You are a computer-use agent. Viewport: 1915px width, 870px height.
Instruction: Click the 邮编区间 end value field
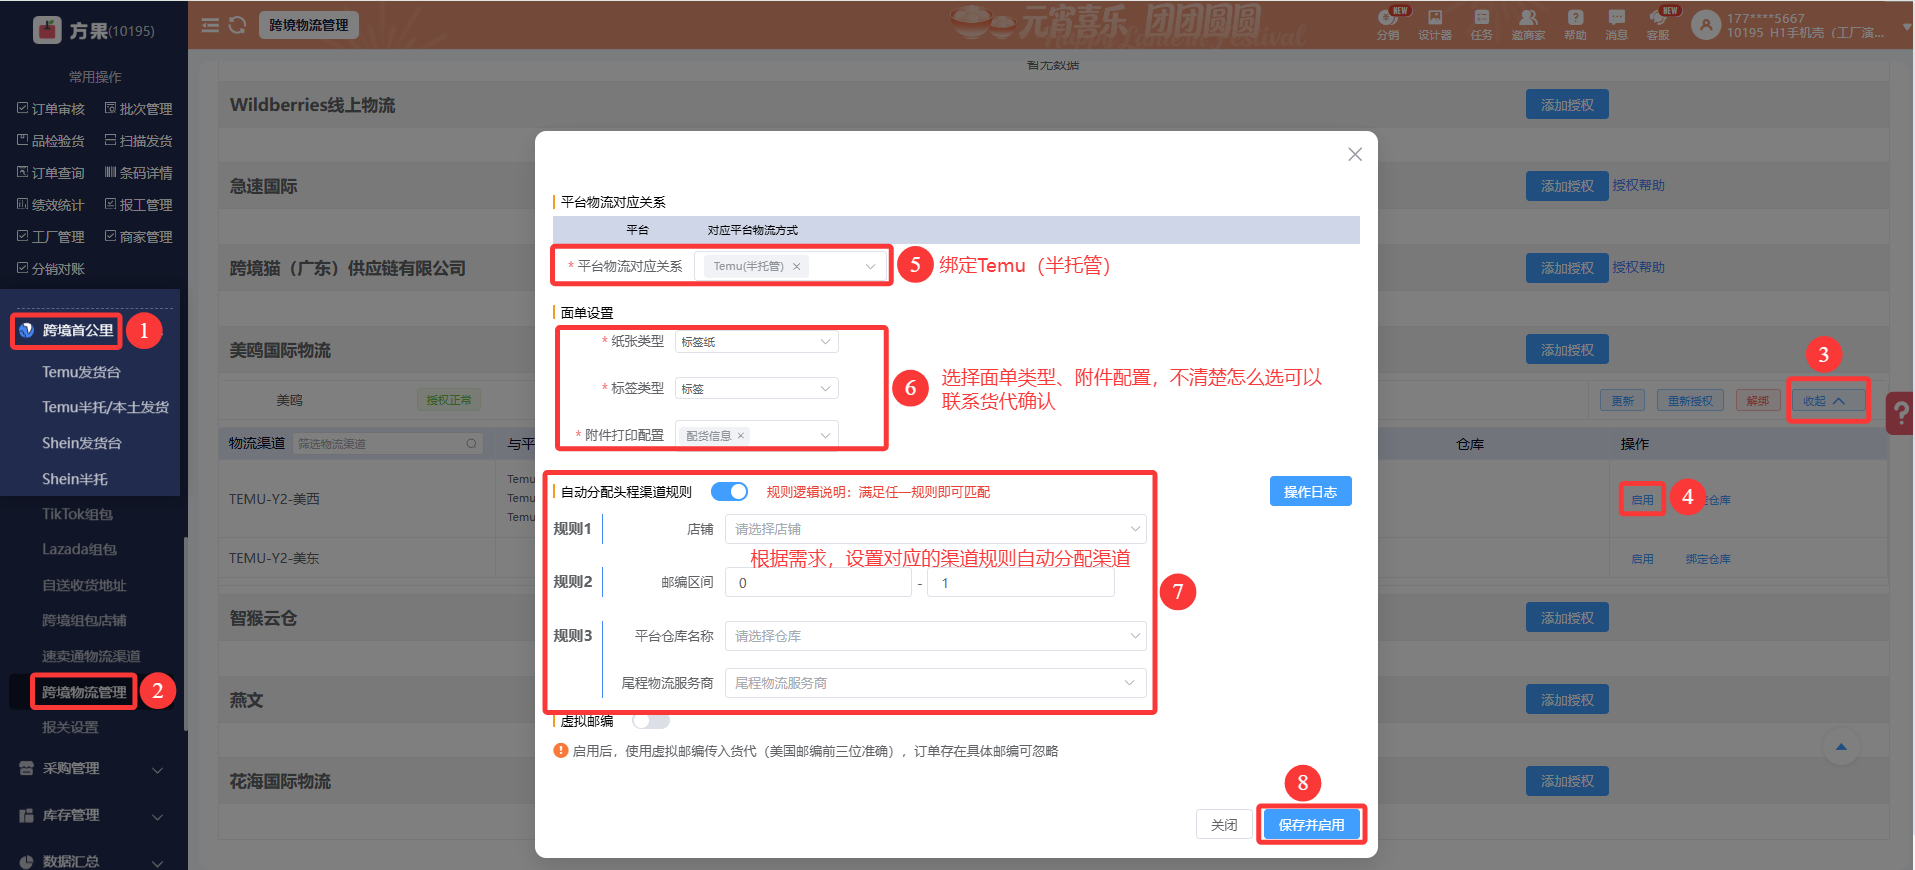pyautogui.click(x=1021, y=583)
